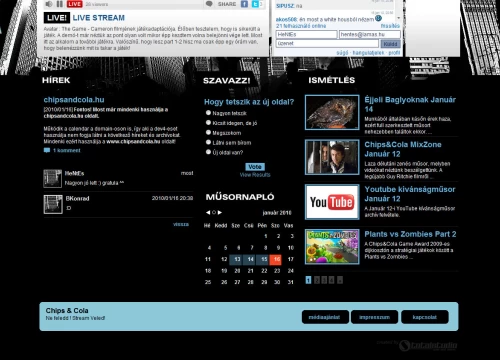
Task: Share the stream on Twitter
Action: pyautogui.click(x=256, y=4)
